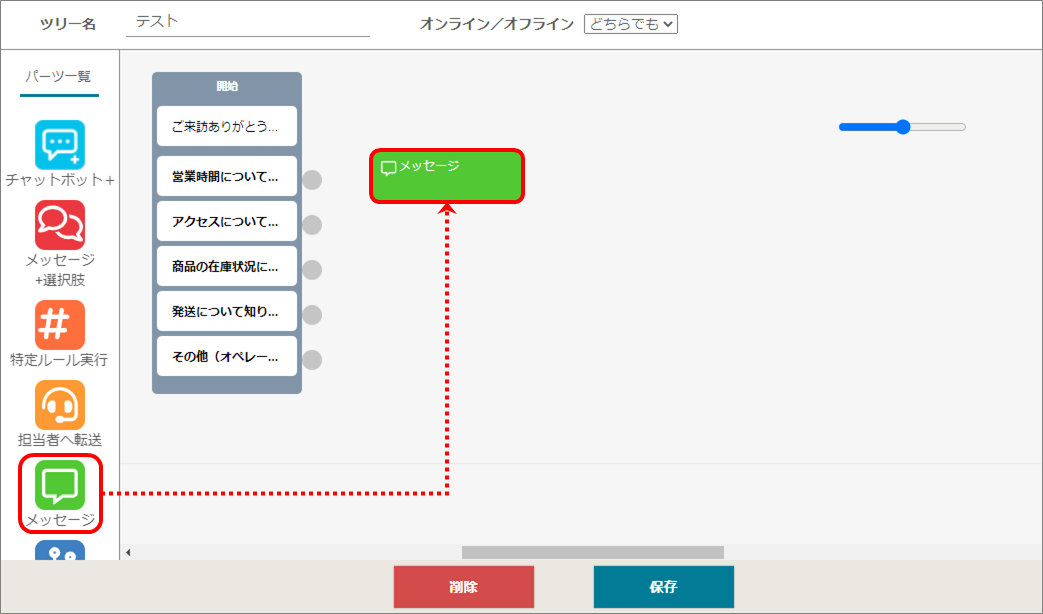Click the connector dot beside その他（オペレー
Image resolution: width=1043 pixels, height=614 pixels.
pyautogui.click(x=312, y=360)
